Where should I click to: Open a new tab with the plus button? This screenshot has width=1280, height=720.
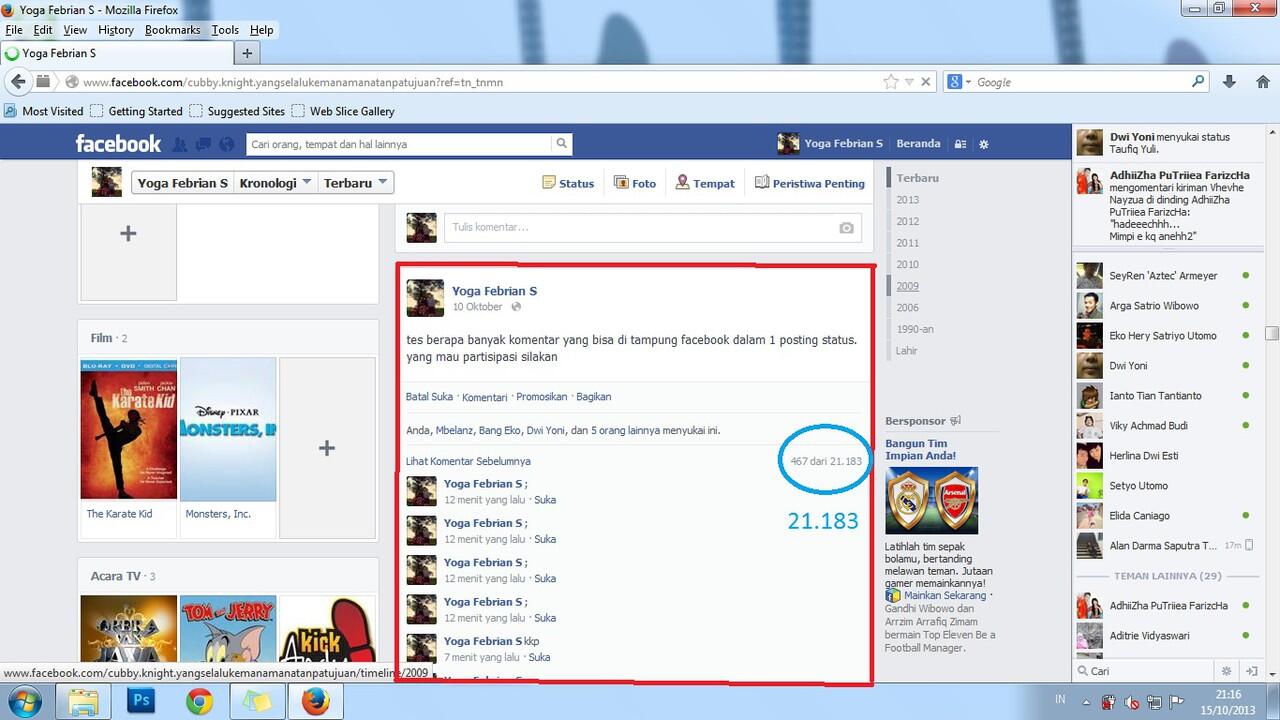(x=248, y=53)
